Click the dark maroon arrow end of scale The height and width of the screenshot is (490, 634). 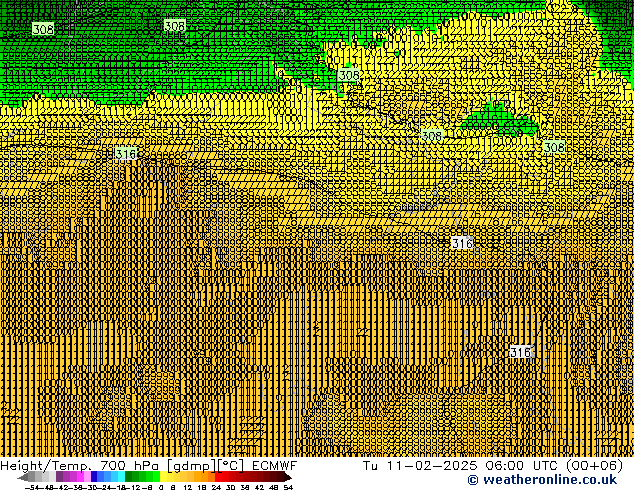tap(288, 477)
